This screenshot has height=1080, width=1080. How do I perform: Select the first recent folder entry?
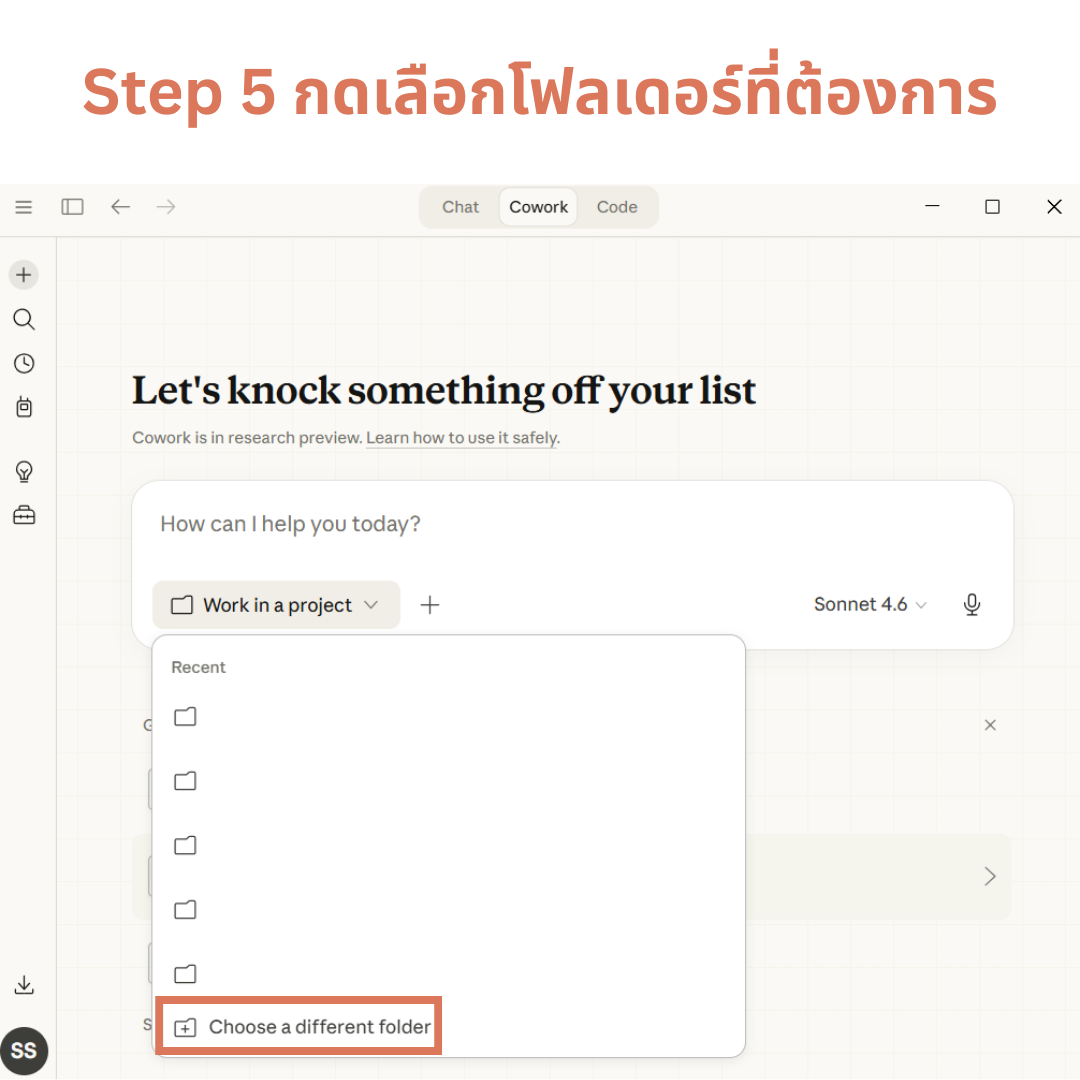point(186,717)
